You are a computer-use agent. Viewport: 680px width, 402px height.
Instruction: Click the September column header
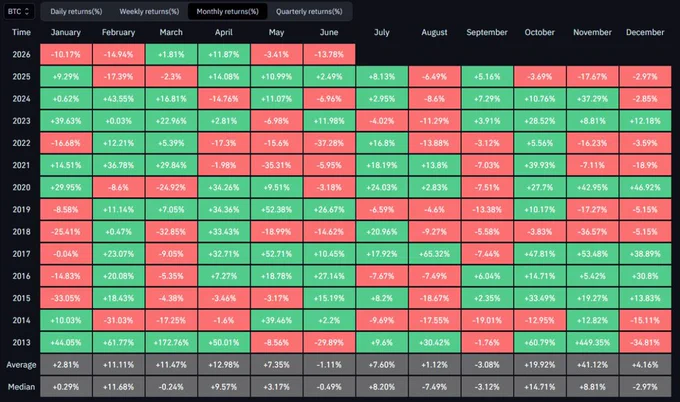tap(487, 32)
